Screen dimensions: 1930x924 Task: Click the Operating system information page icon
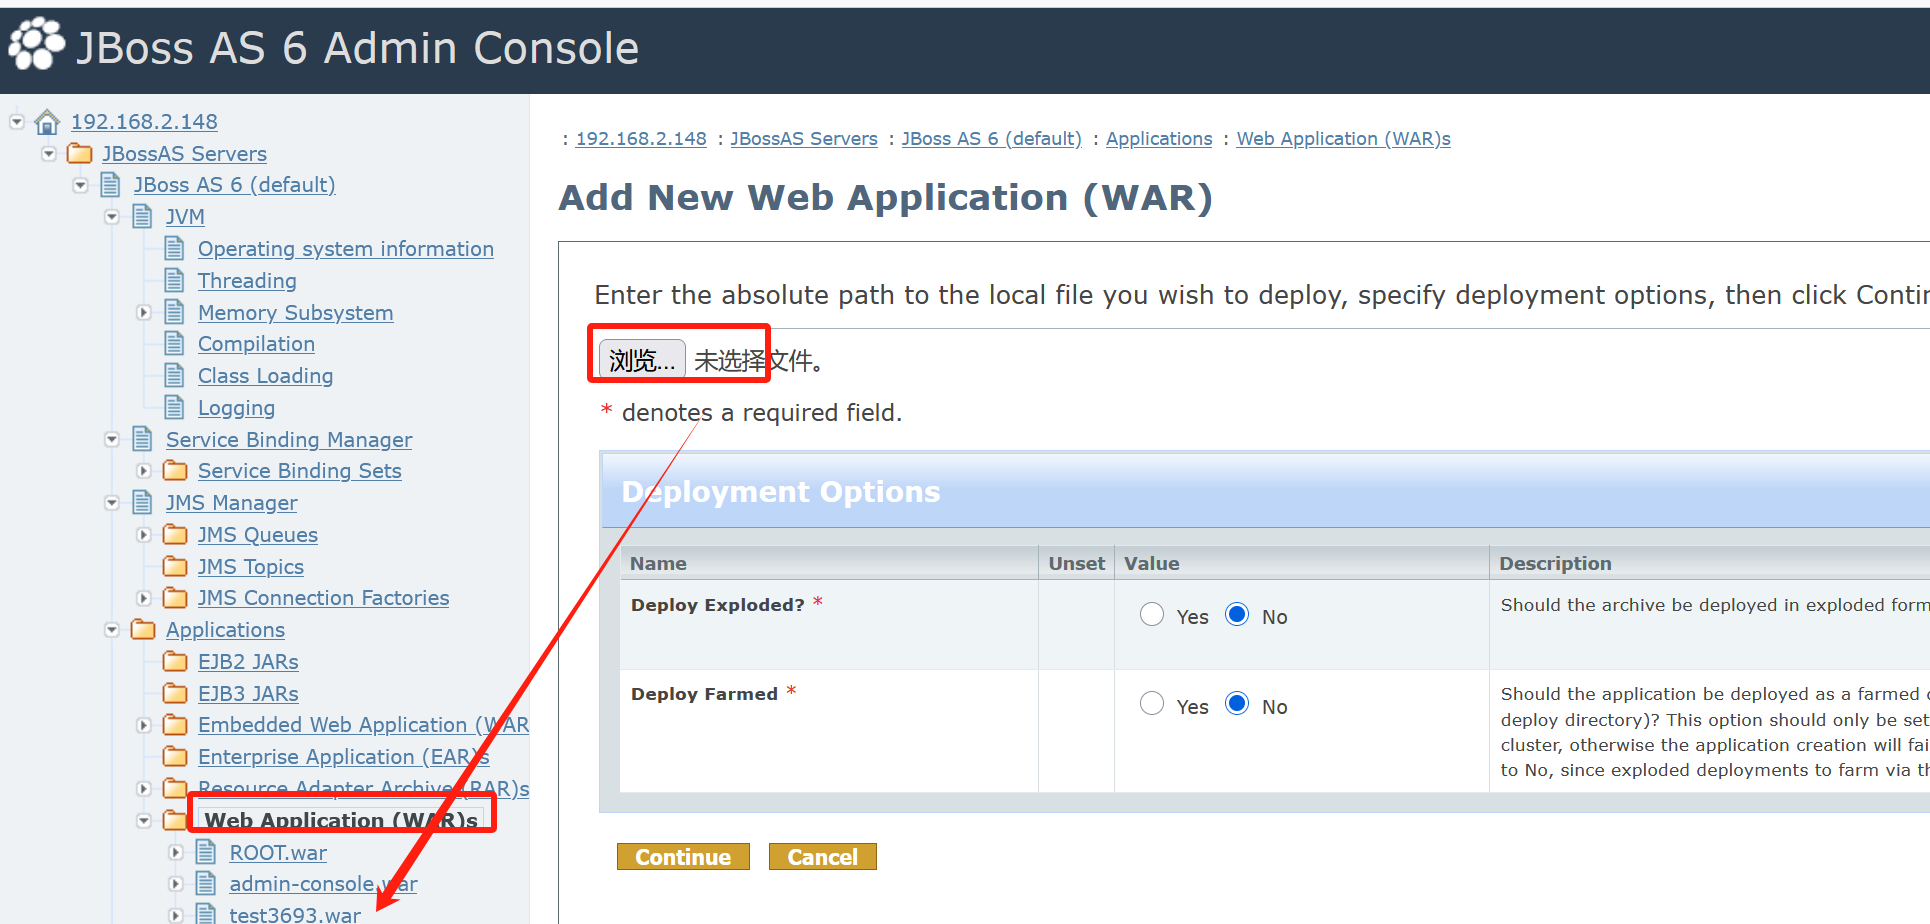point(175,248)
